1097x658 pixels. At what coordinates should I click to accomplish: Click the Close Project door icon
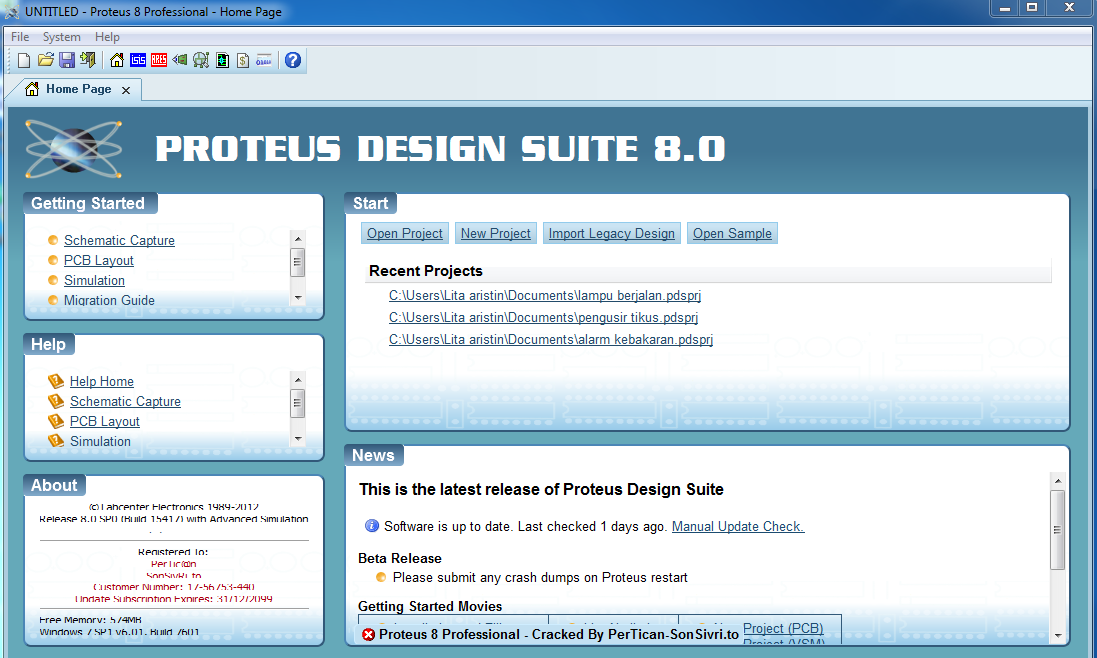pos(87,60)
